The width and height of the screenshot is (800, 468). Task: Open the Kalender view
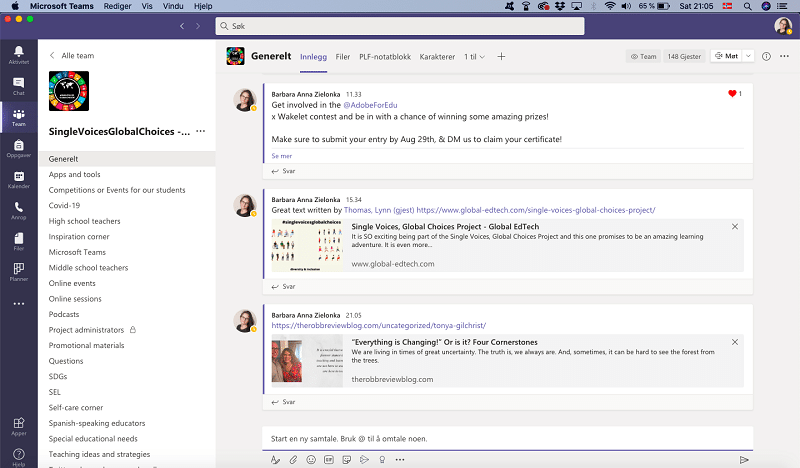[18, 179]
